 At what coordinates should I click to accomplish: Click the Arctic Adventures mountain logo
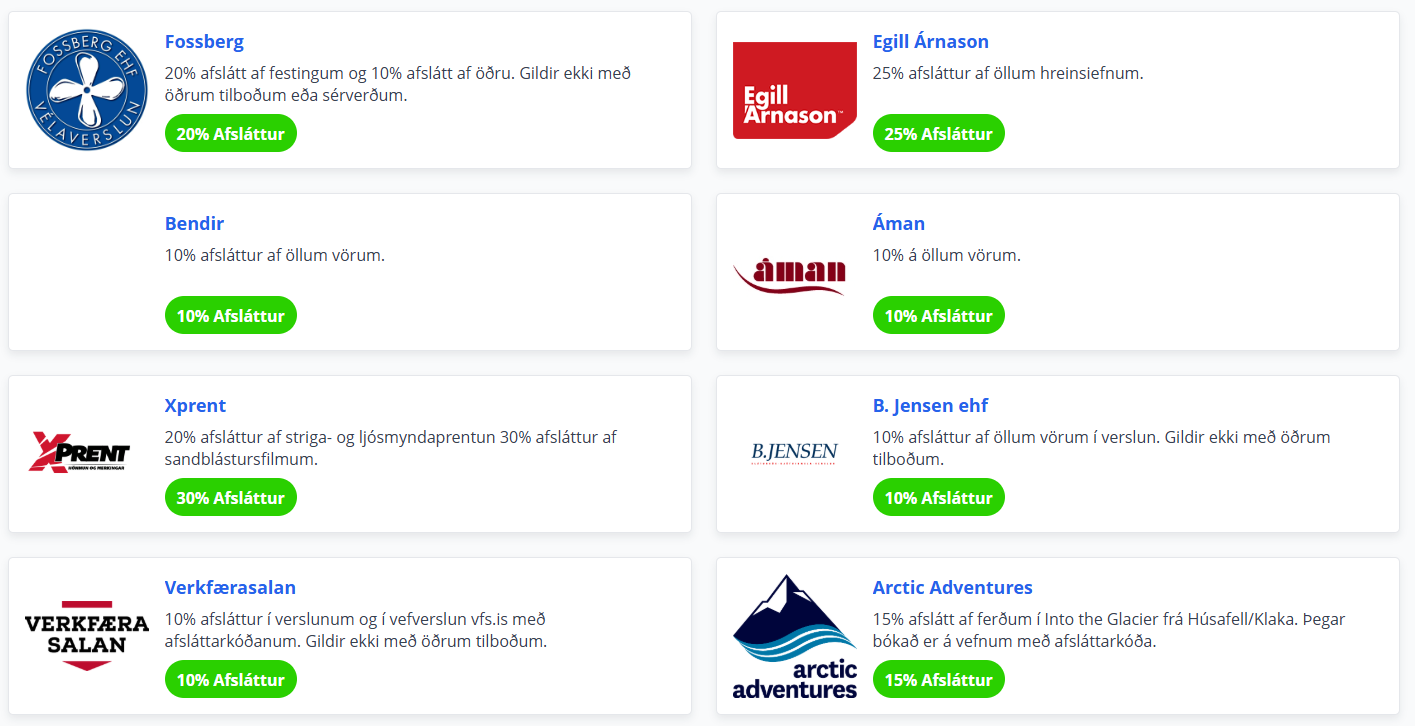(794, 635)
